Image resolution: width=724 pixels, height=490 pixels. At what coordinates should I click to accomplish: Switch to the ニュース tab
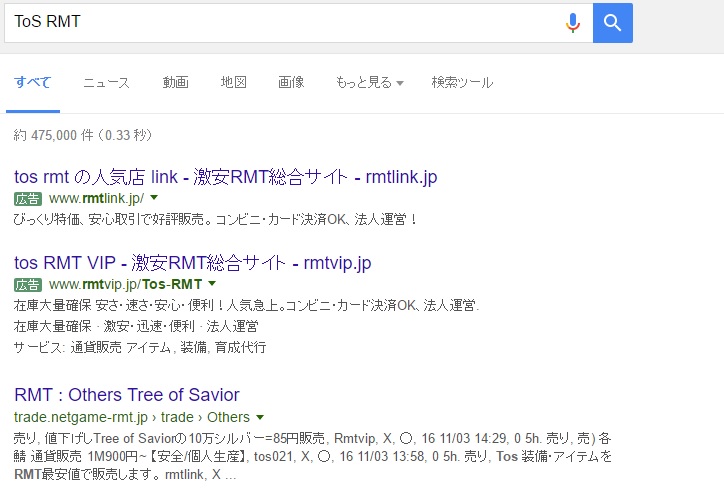pyautogui.click(x=107, y=82)
